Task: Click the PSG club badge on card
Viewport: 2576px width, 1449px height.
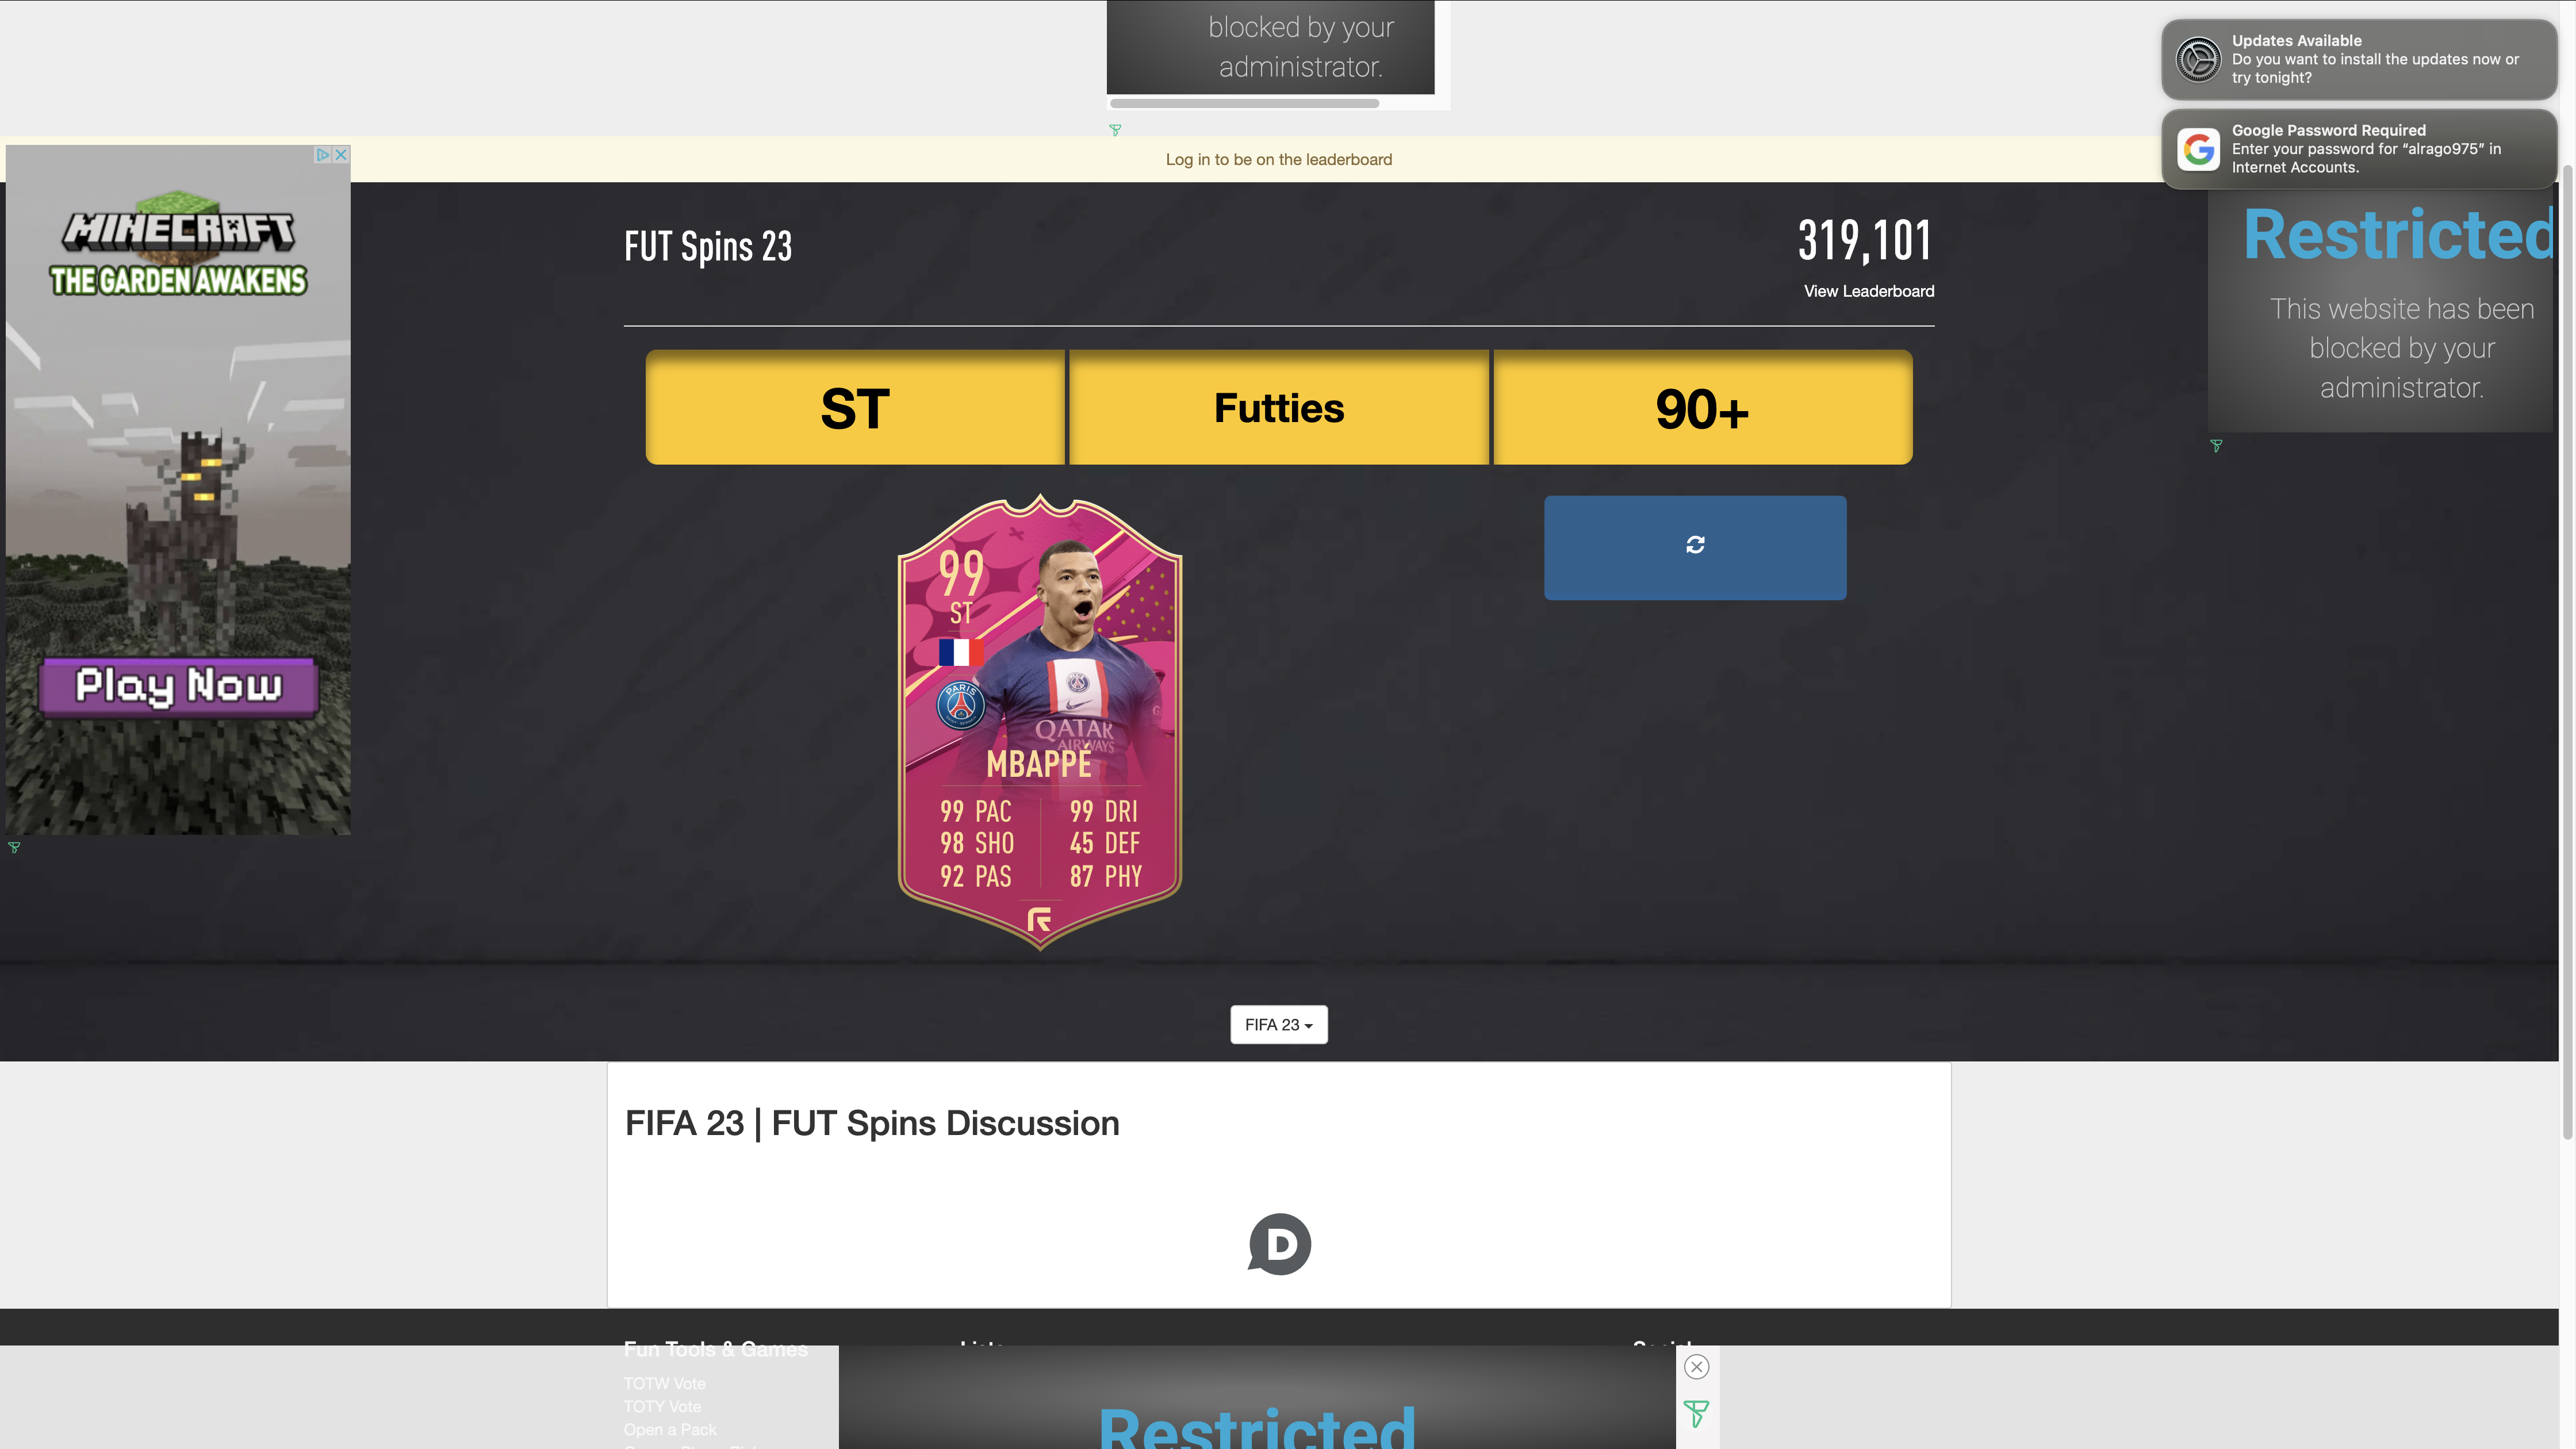Action: click(x=960, y=705)
